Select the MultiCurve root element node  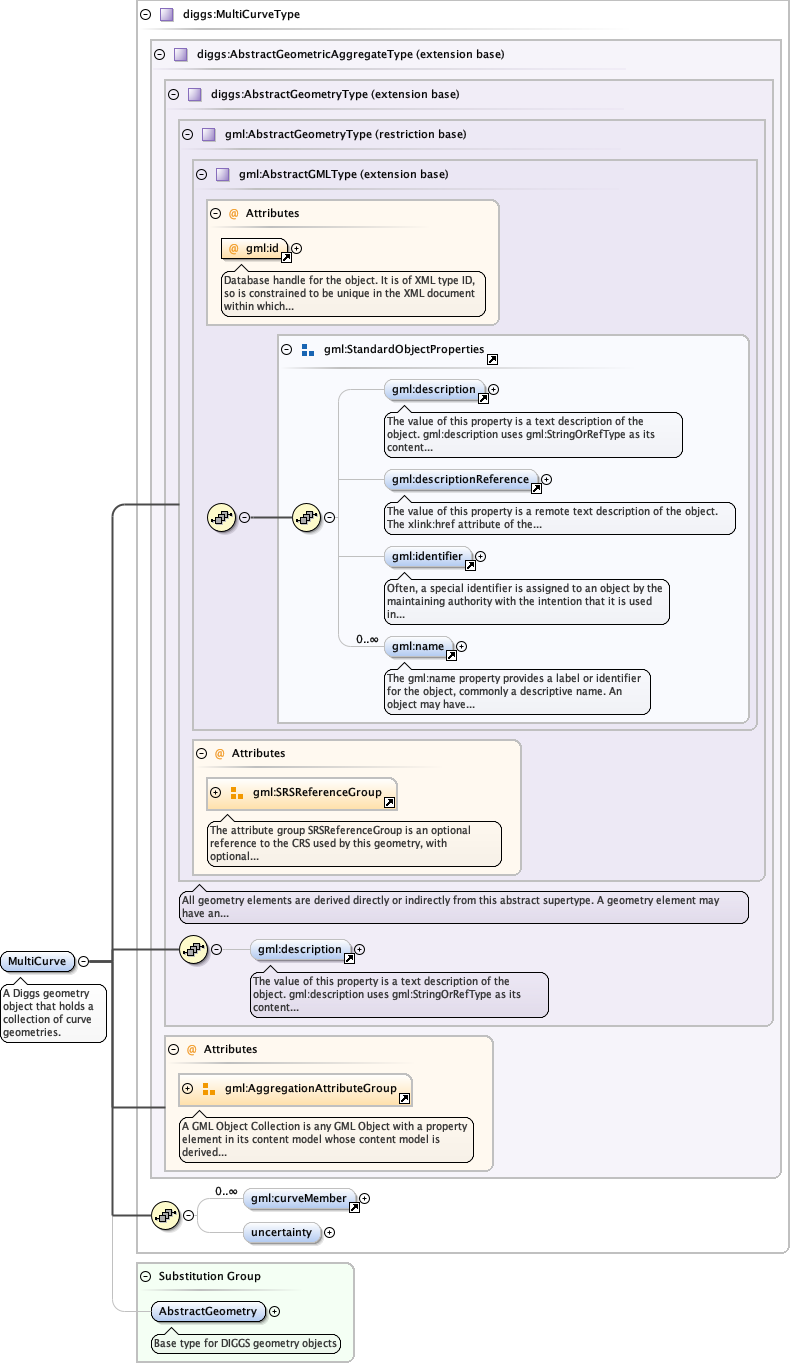[38, 961]
